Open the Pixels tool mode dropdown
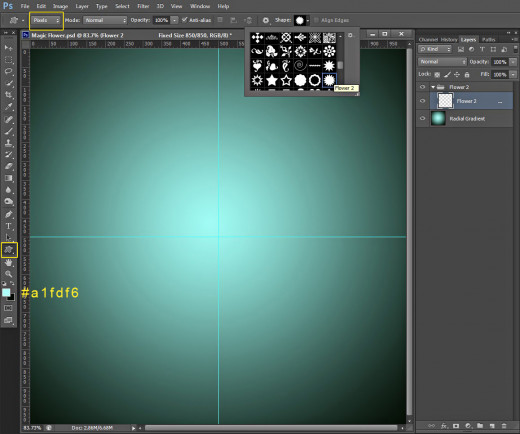 click(x=46, y=20)
